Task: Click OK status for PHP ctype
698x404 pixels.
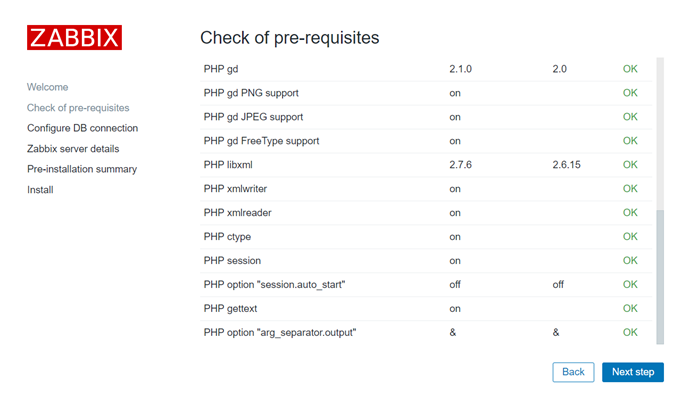Action: tap(630, 237)
